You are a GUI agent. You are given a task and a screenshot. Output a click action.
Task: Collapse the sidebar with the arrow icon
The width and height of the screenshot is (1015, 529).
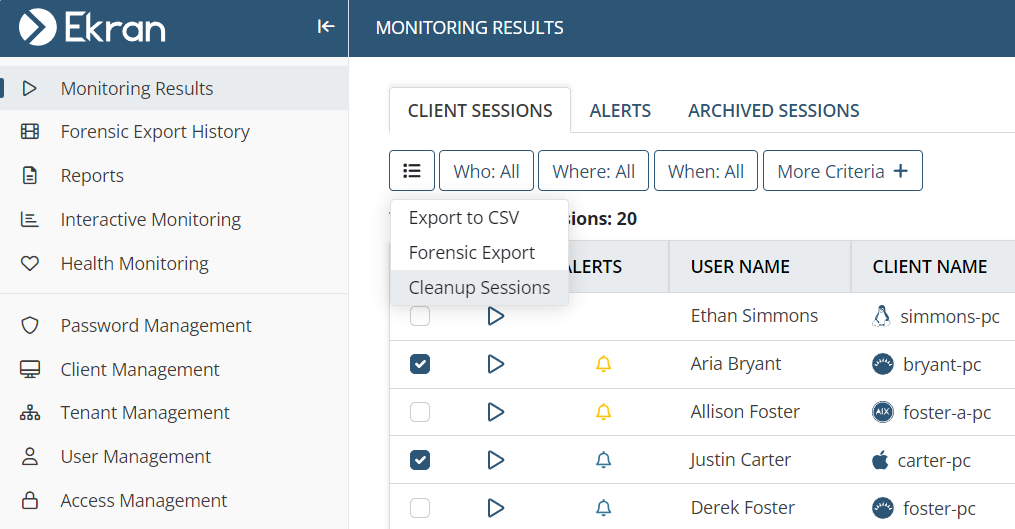tap(325, 27)
